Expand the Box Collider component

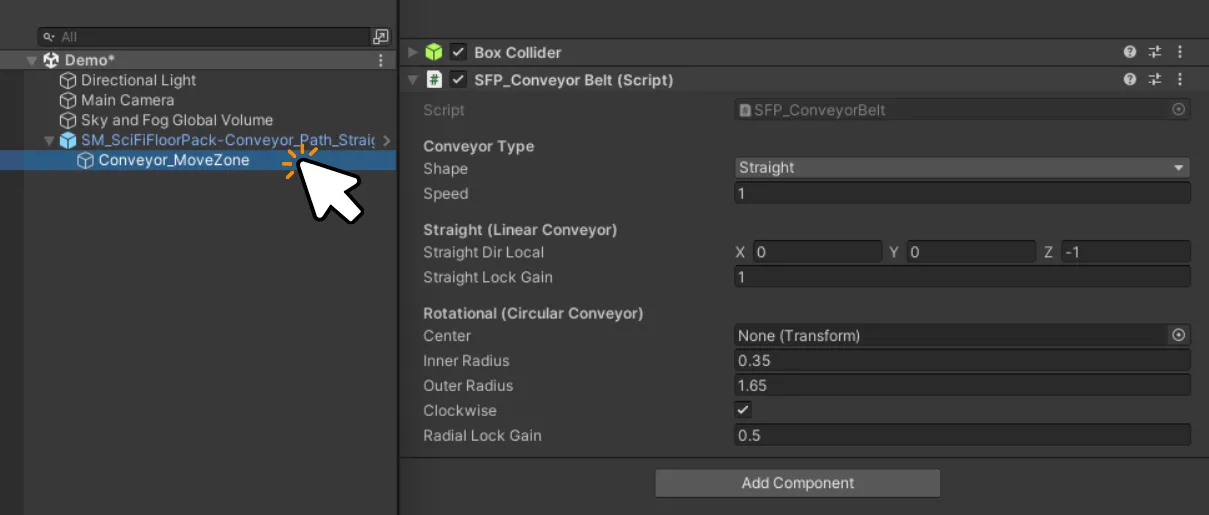(x=412, y=52)
